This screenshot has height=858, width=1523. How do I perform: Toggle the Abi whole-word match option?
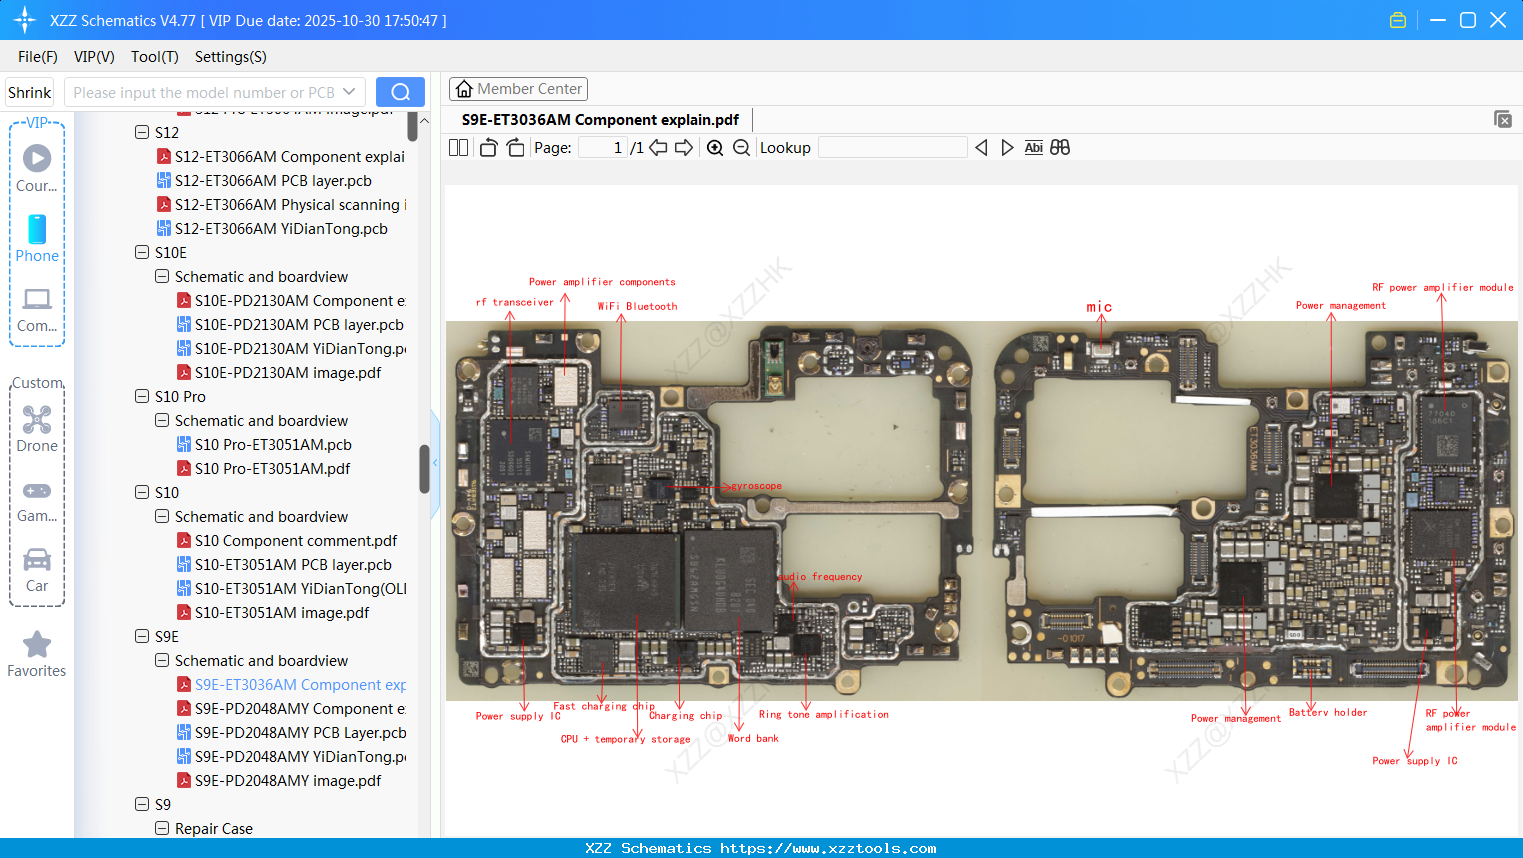tap(1033, 147)
